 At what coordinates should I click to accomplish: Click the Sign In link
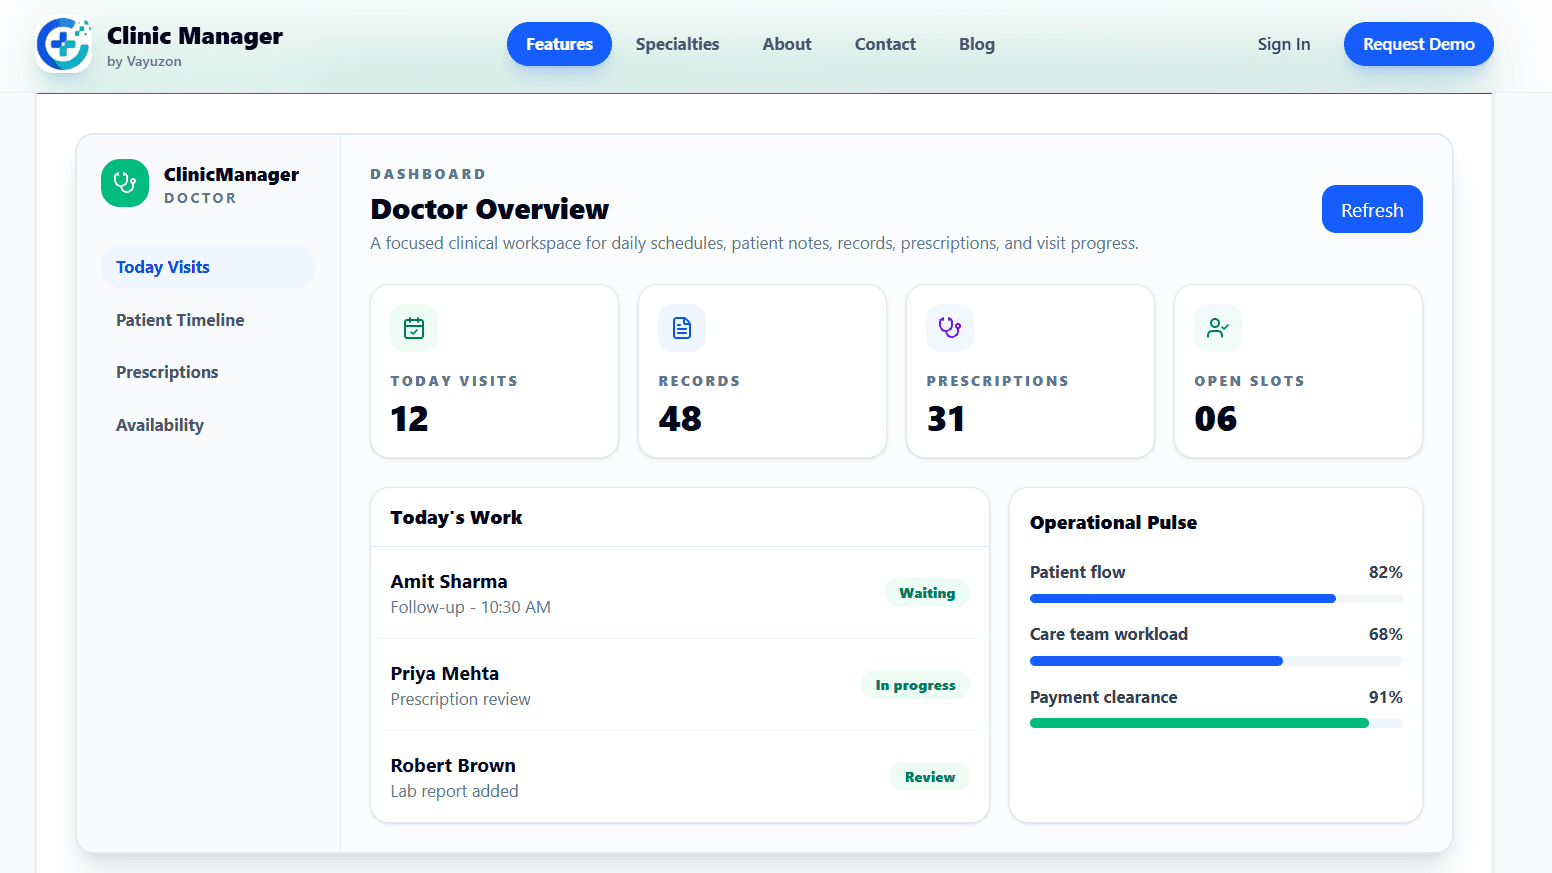coord(1284,44)
